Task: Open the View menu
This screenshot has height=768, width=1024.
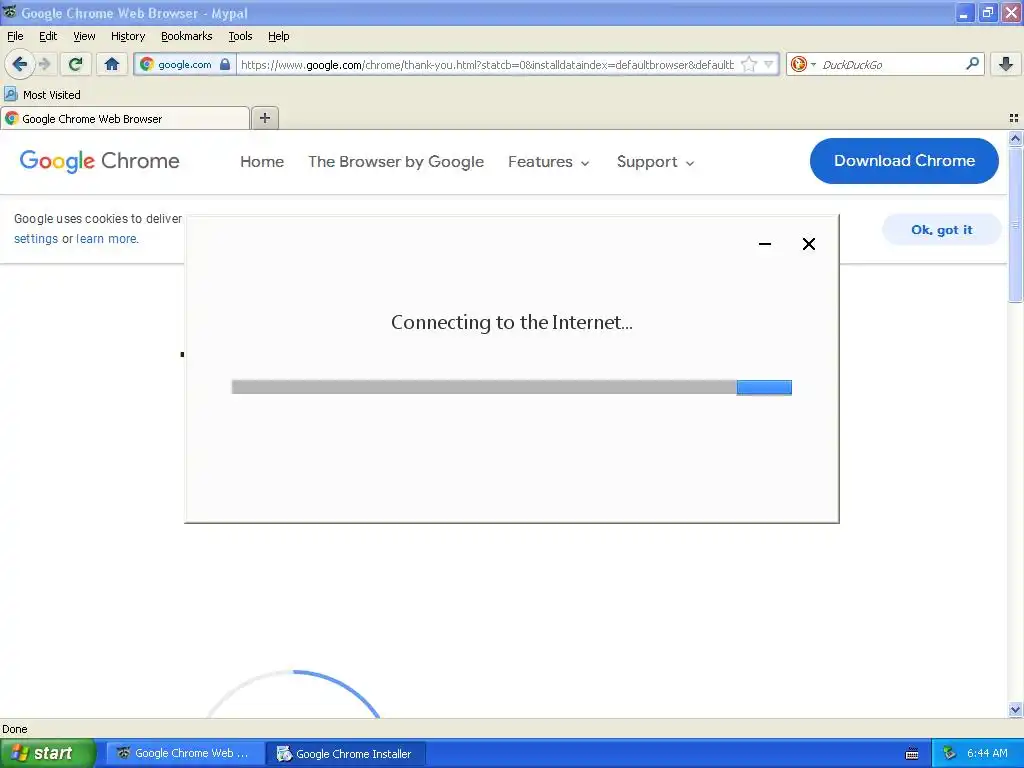Action: click(x=84, y=36)
